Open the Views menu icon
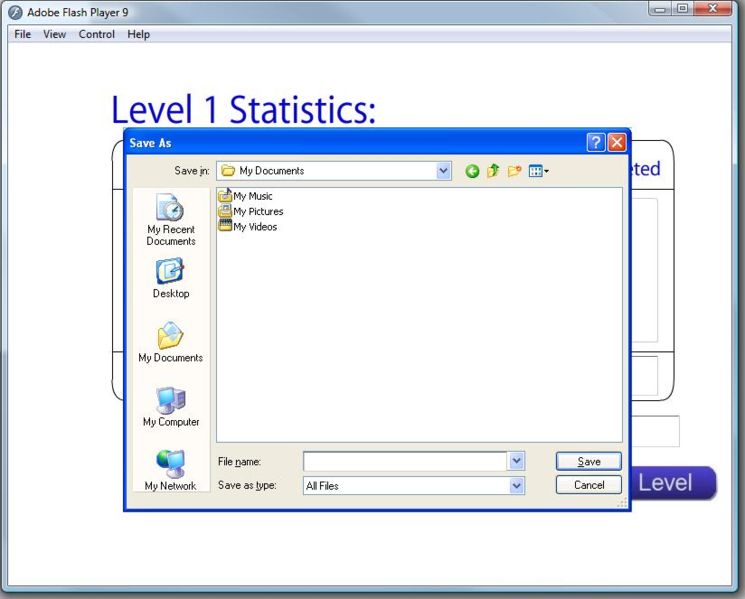745x599 pixels. (538, 171)
